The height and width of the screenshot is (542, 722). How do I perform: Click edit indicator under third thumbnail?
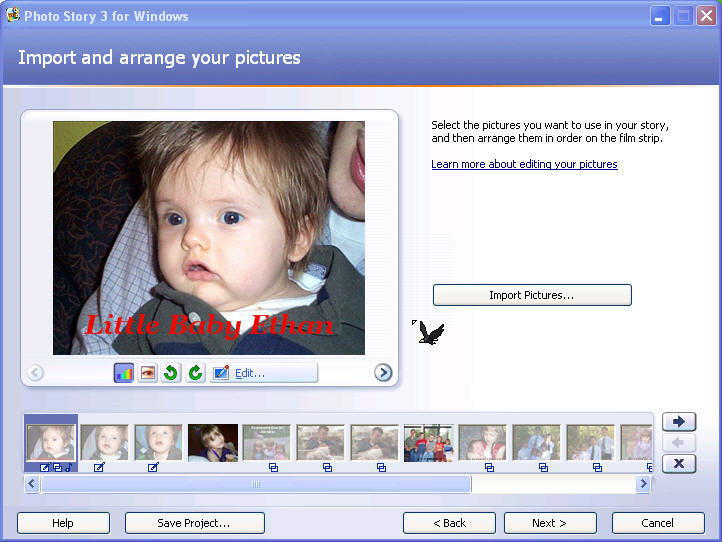click(153, 467)
